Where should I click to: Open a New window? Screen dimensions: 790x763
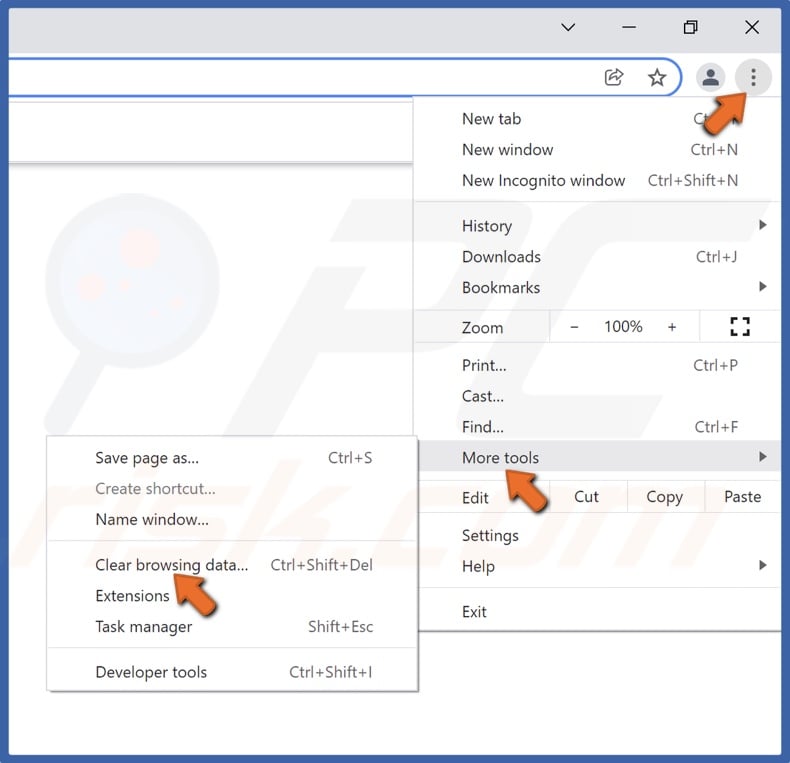click(x=597, y=150)
